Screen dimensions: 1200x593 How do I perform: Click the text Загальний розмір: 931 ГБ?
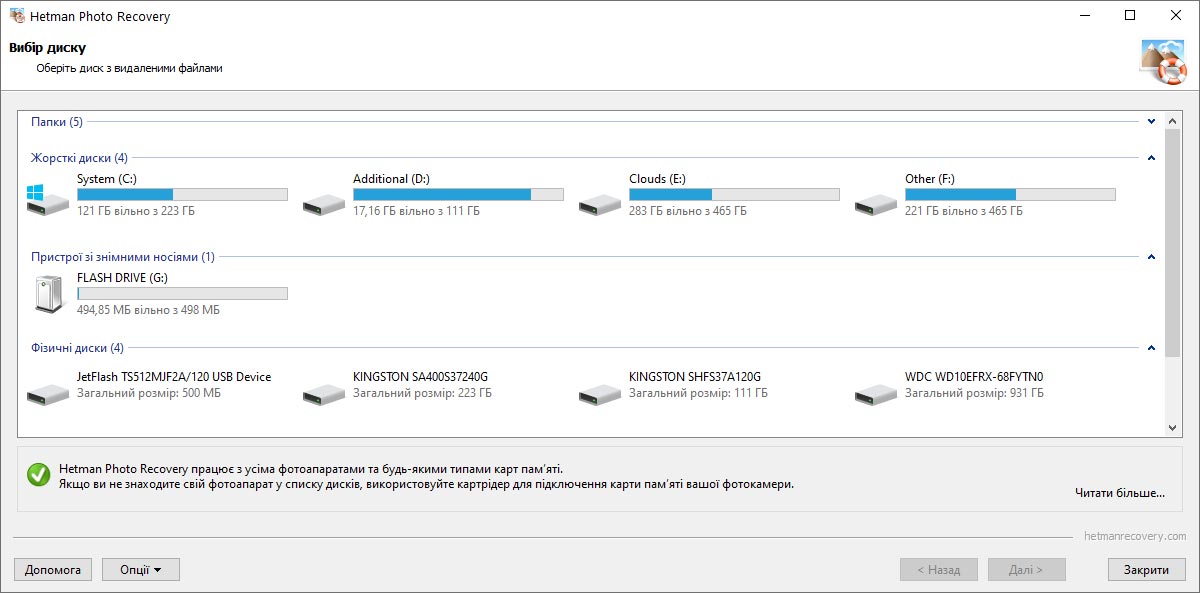[x=974, y=394]
